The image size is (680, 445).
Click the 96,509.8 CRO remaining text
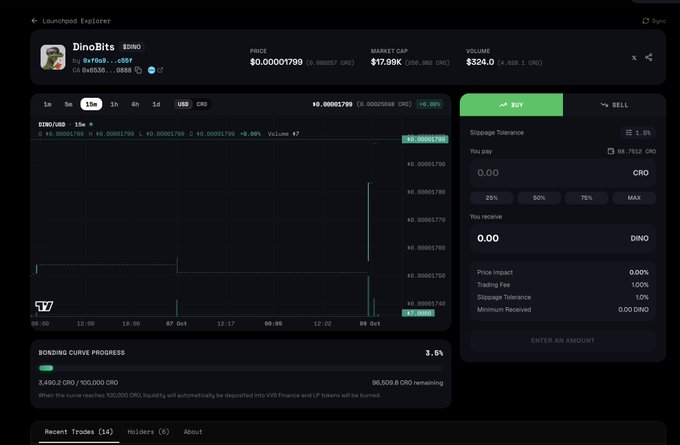[408, 383]
